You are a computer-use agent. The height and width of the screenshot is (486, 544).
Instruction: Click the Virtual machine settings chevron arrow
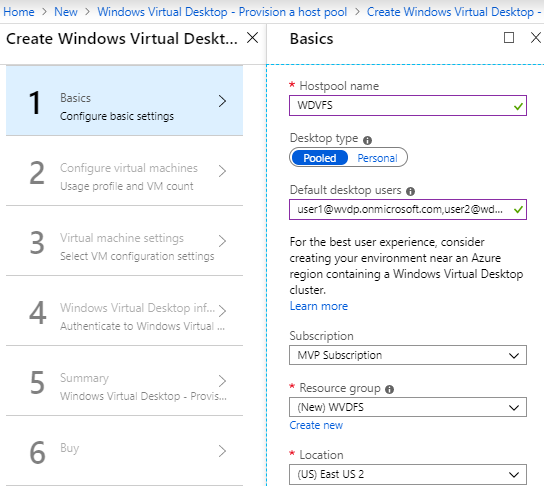point(222,241)
